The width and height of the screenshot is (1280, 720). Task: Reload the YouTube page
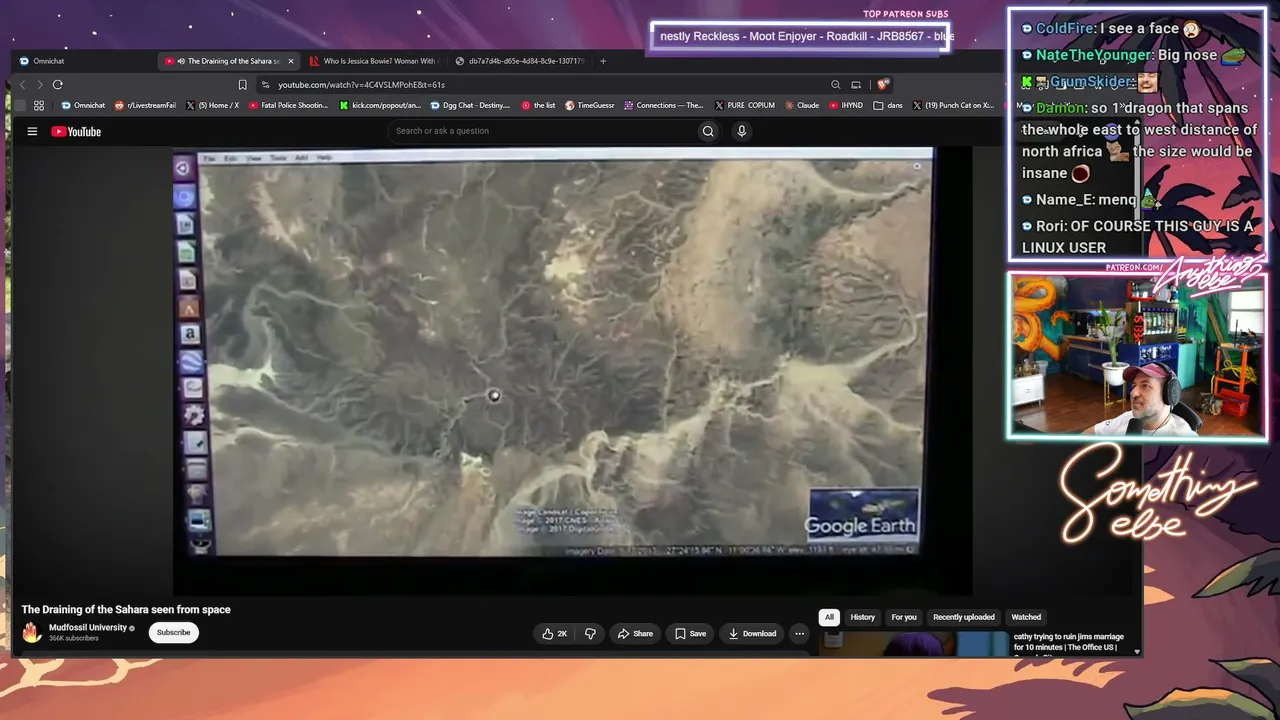pos(58,85)
